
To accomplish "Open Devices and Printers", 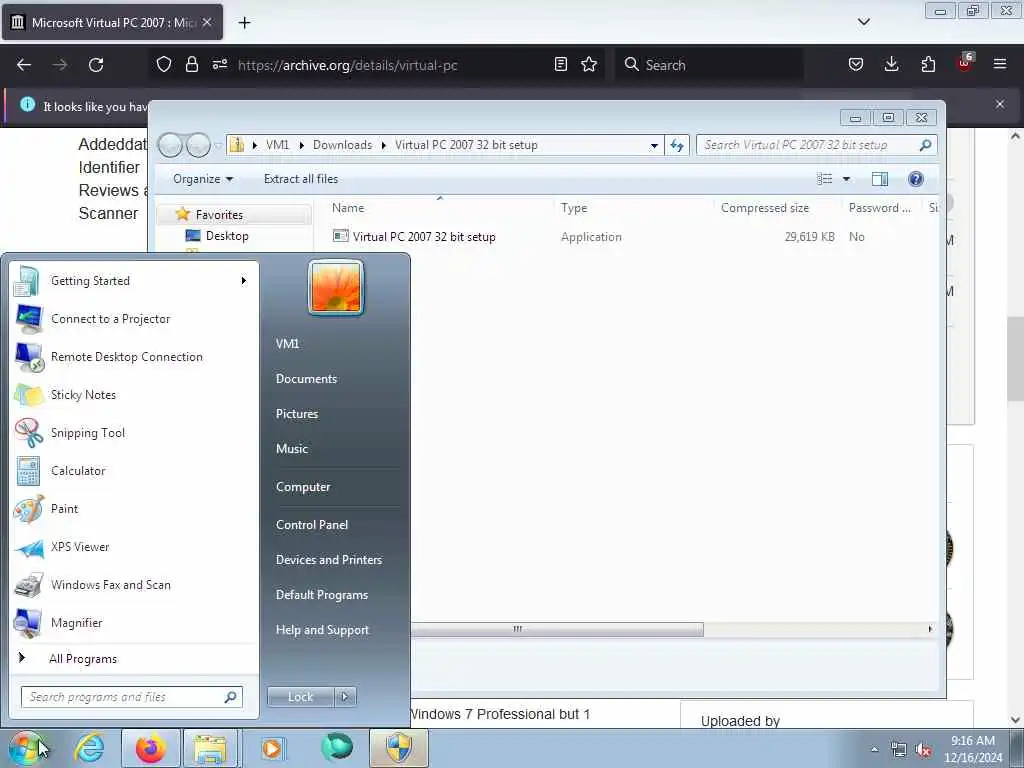I will click(328, 560).
